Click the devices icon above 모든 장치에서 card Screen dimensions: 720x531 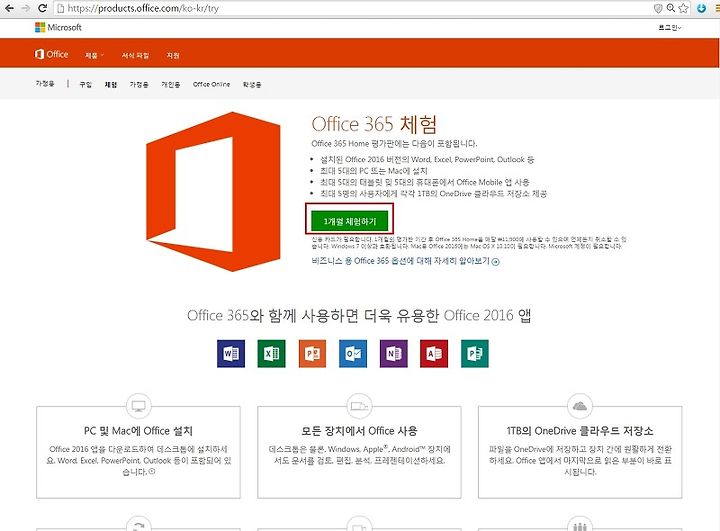tap(359, 406)
